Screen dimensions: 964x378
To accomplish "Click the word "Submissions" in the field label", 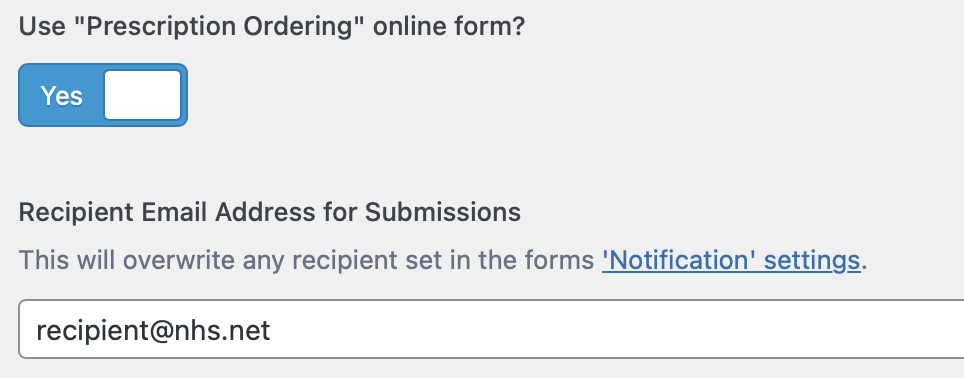I will 443,213.
